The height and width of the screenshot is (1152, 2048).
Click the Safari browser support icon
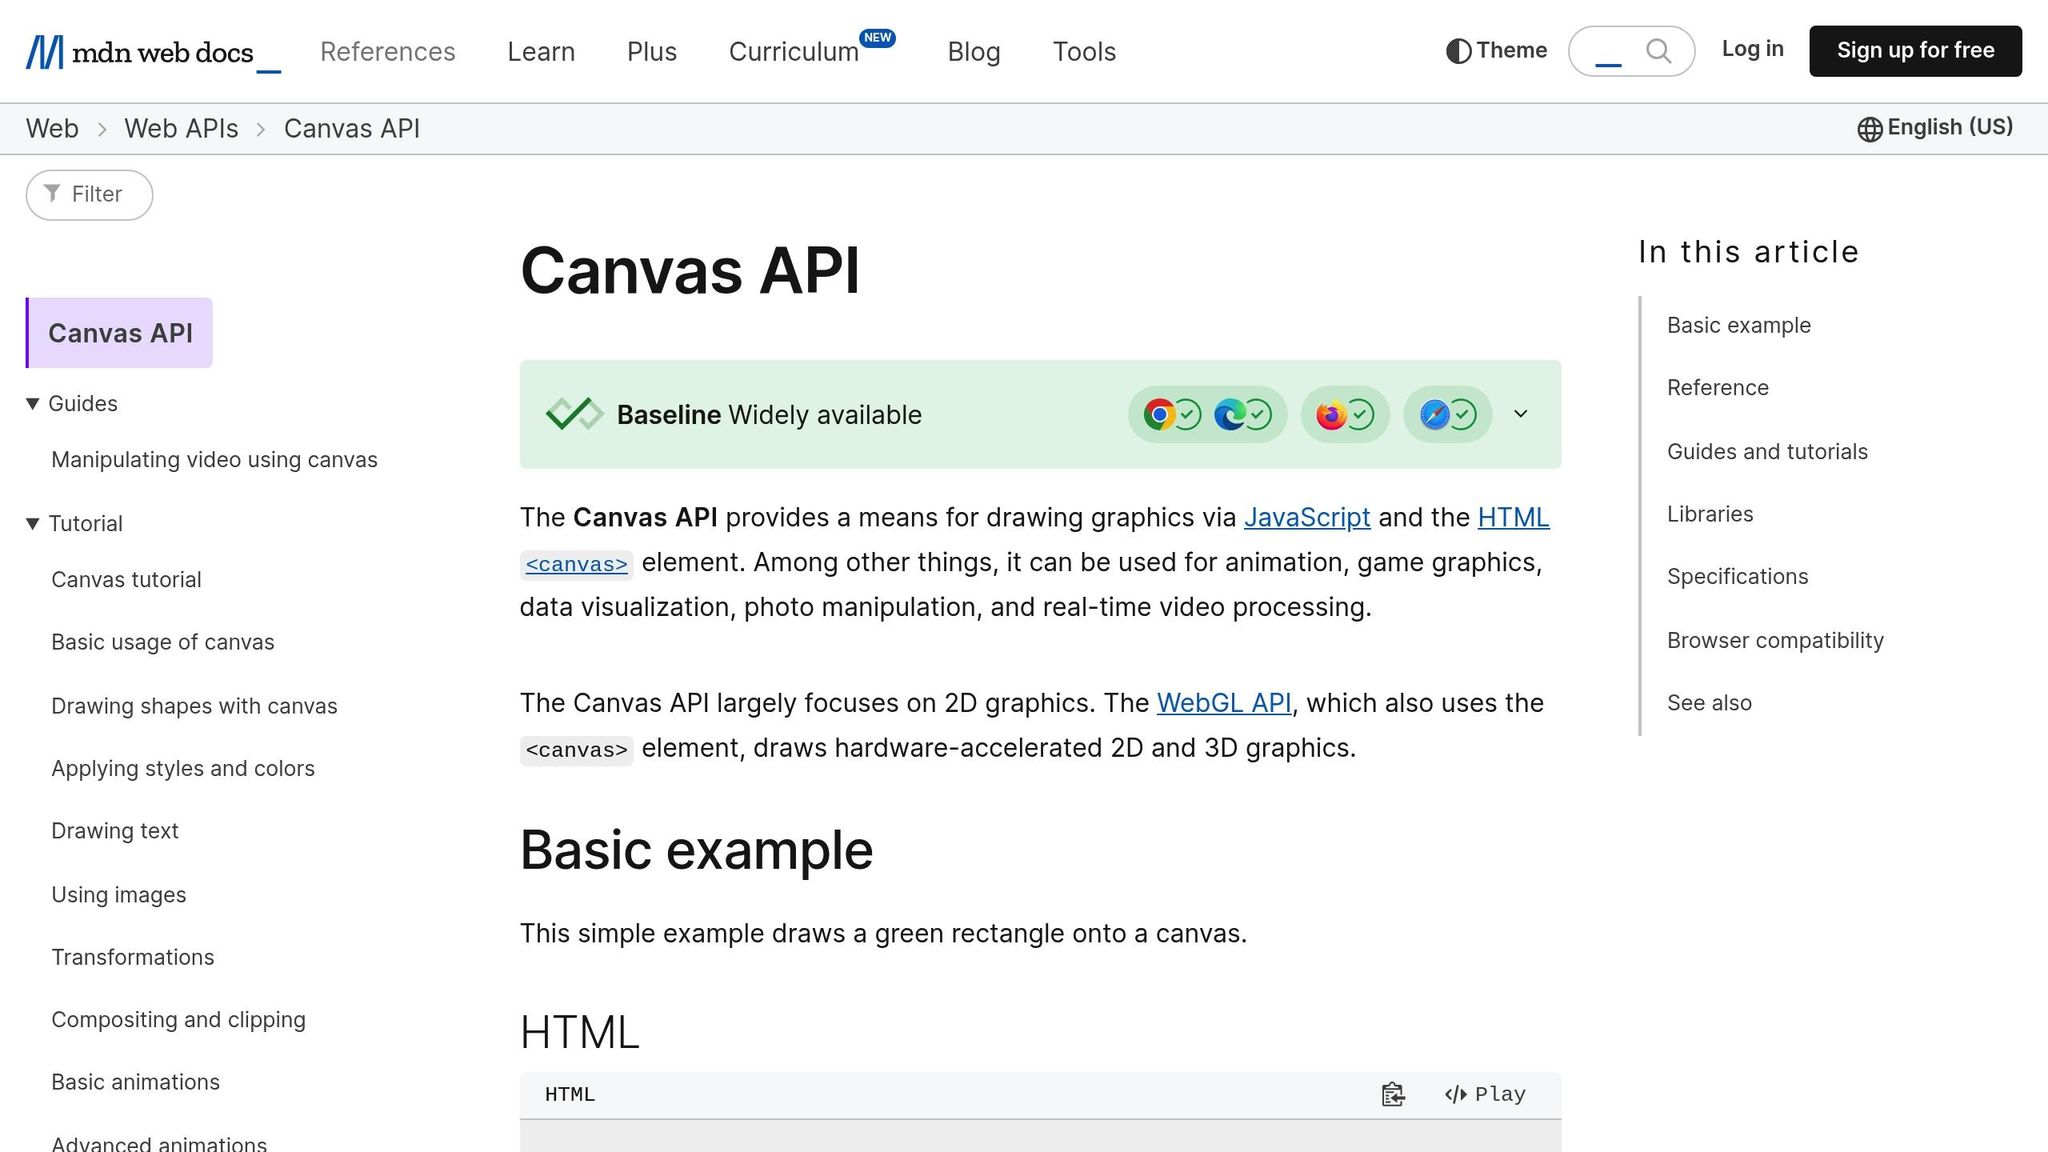click(1434, 414)
